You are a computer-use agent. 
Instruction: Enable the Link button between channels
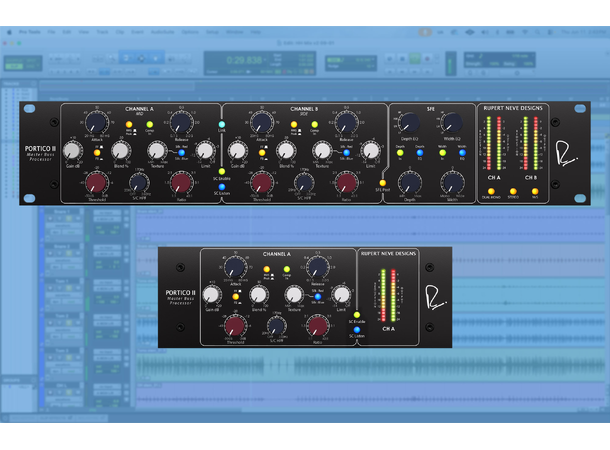click(x=221, y=124)
